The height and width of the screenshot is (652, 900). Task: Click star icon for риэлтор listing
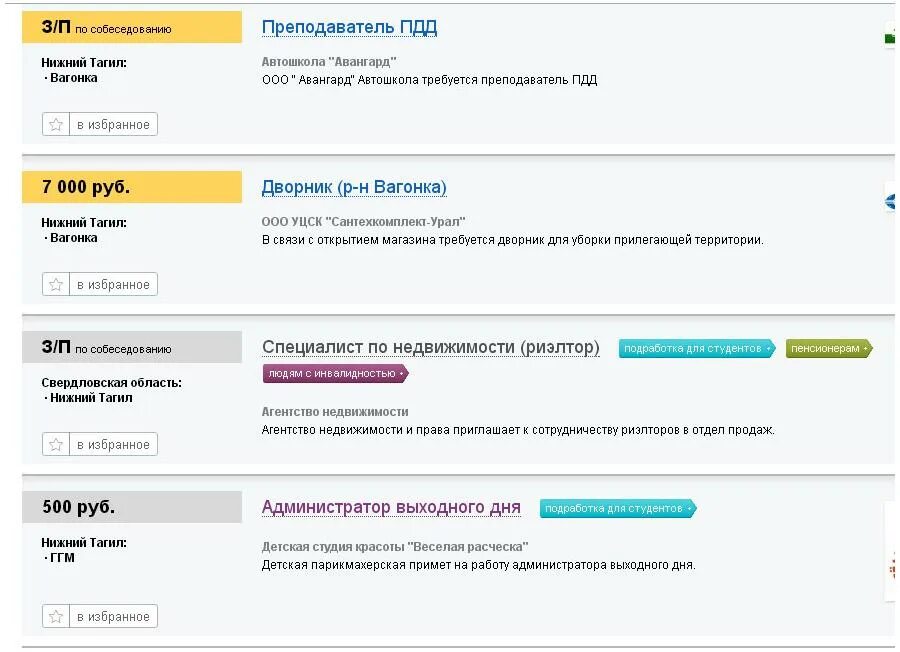[x=56, y=445]
